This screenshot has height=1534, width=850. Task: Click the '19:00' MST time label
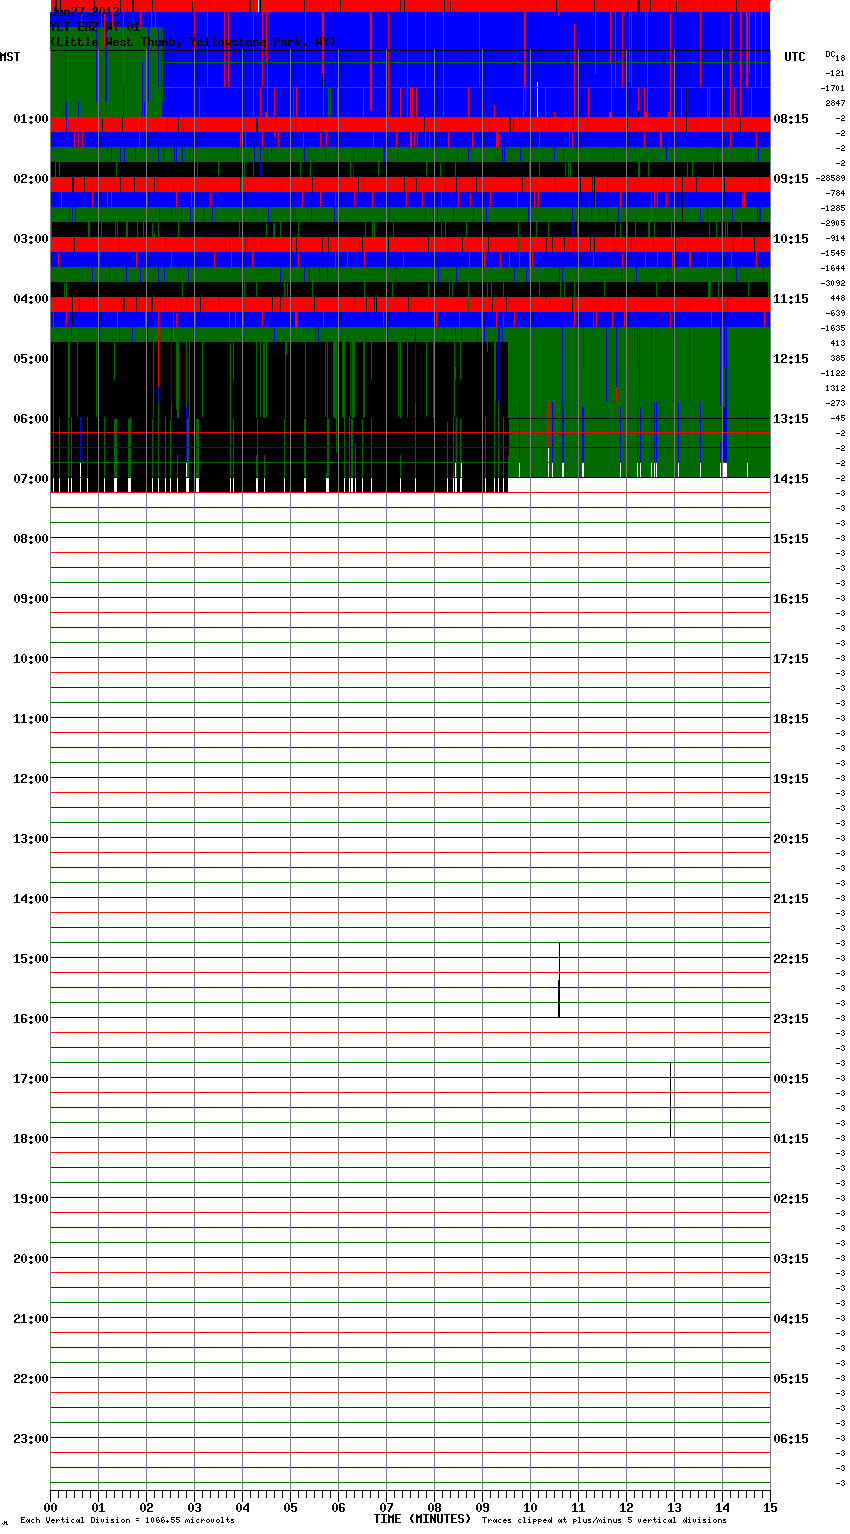(x=31, y=1199)
